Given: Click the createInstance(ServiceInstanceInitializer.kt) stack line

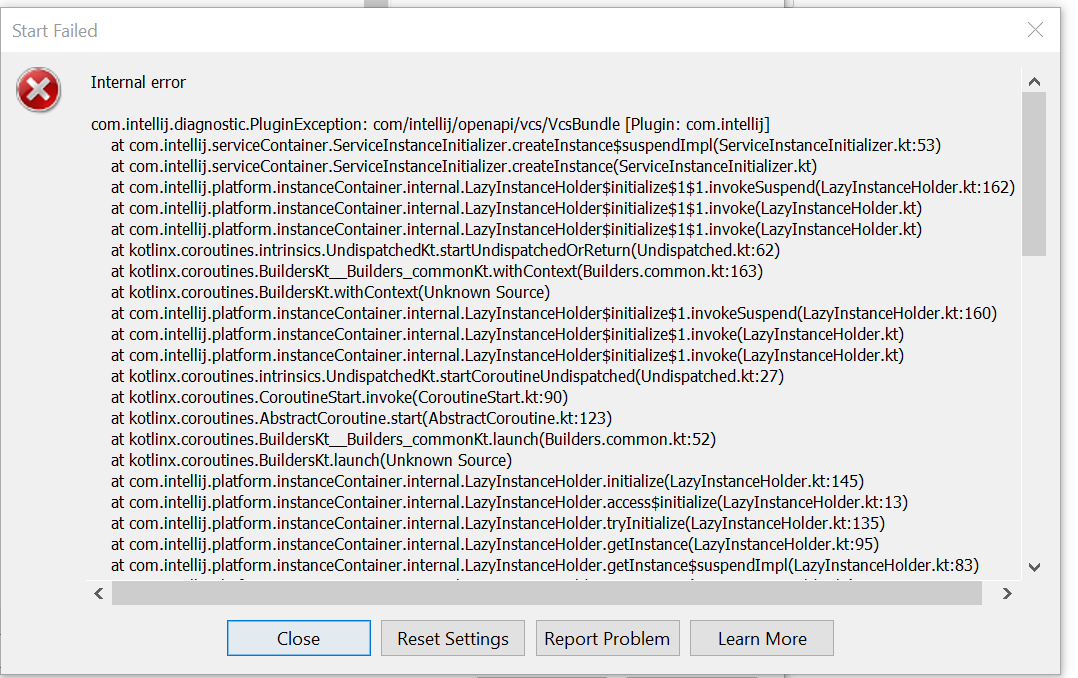Looking at the screenshot, I should pyautogui.click(x=464, y=166).
